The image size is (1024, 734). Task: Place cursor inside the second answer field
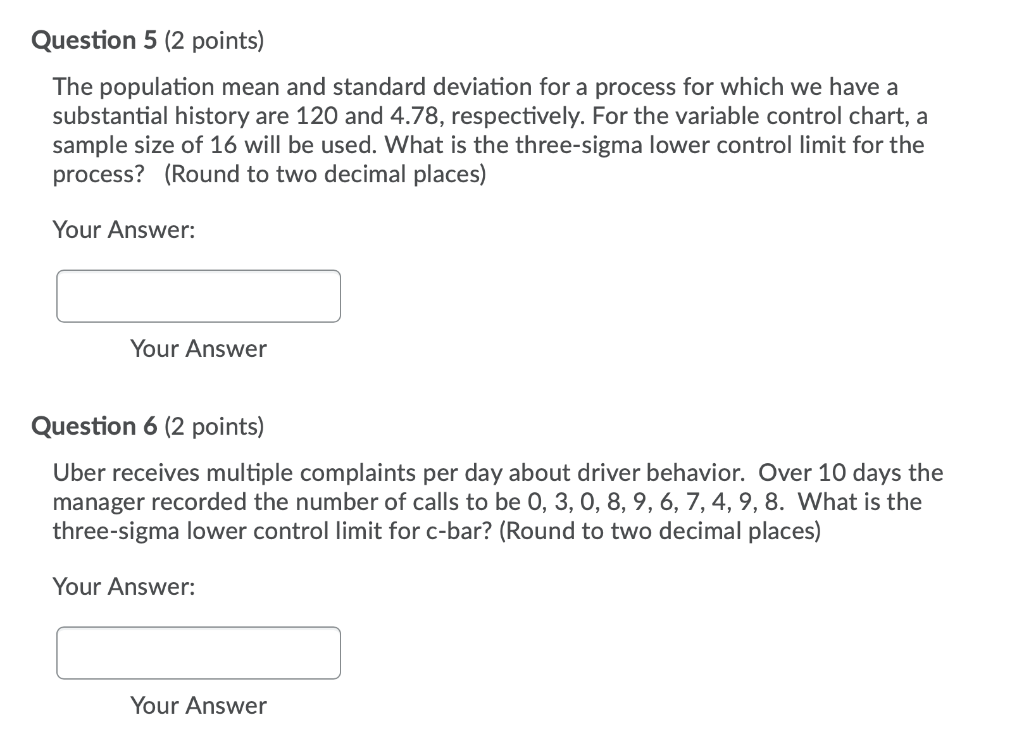pyautogui.click(x=198, y=653)
